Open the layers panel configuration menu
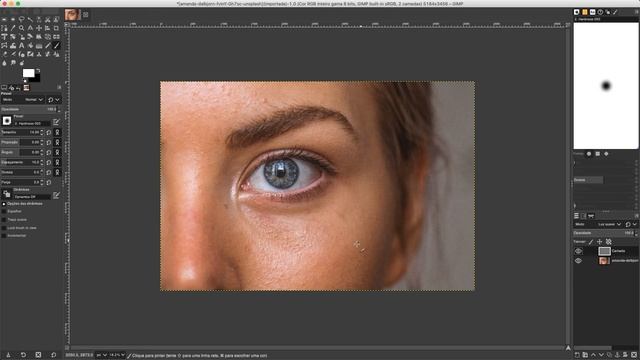The height and width of the screenshot is (360, 640). [x=637, y=216]
